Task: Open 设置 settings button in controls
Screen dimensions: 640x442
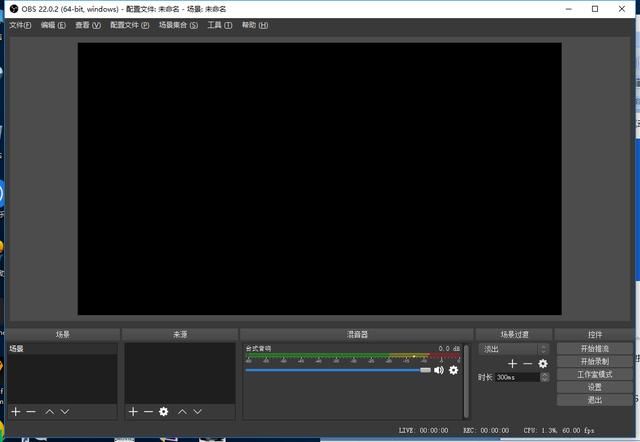Action: click(594, 387)
